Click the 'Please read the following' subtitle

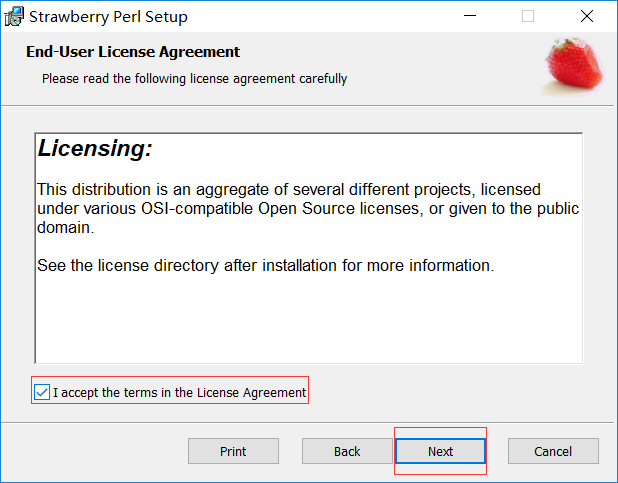click(x=194, y=78)
